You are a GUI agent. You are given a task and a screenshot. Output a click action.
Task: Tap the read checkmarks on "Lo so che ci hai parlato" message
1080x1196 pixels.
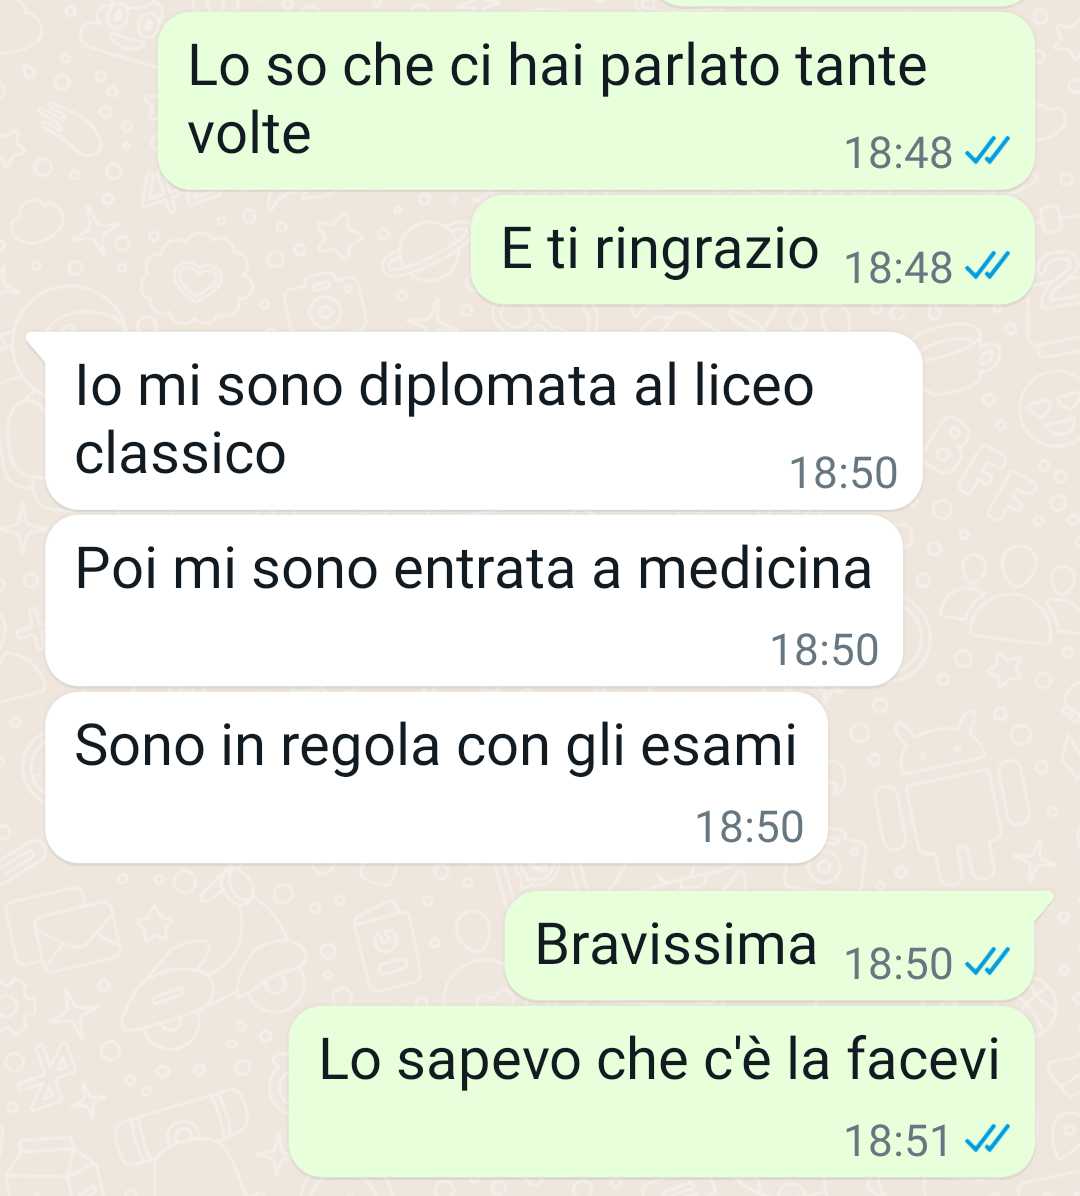click(987, 151)
